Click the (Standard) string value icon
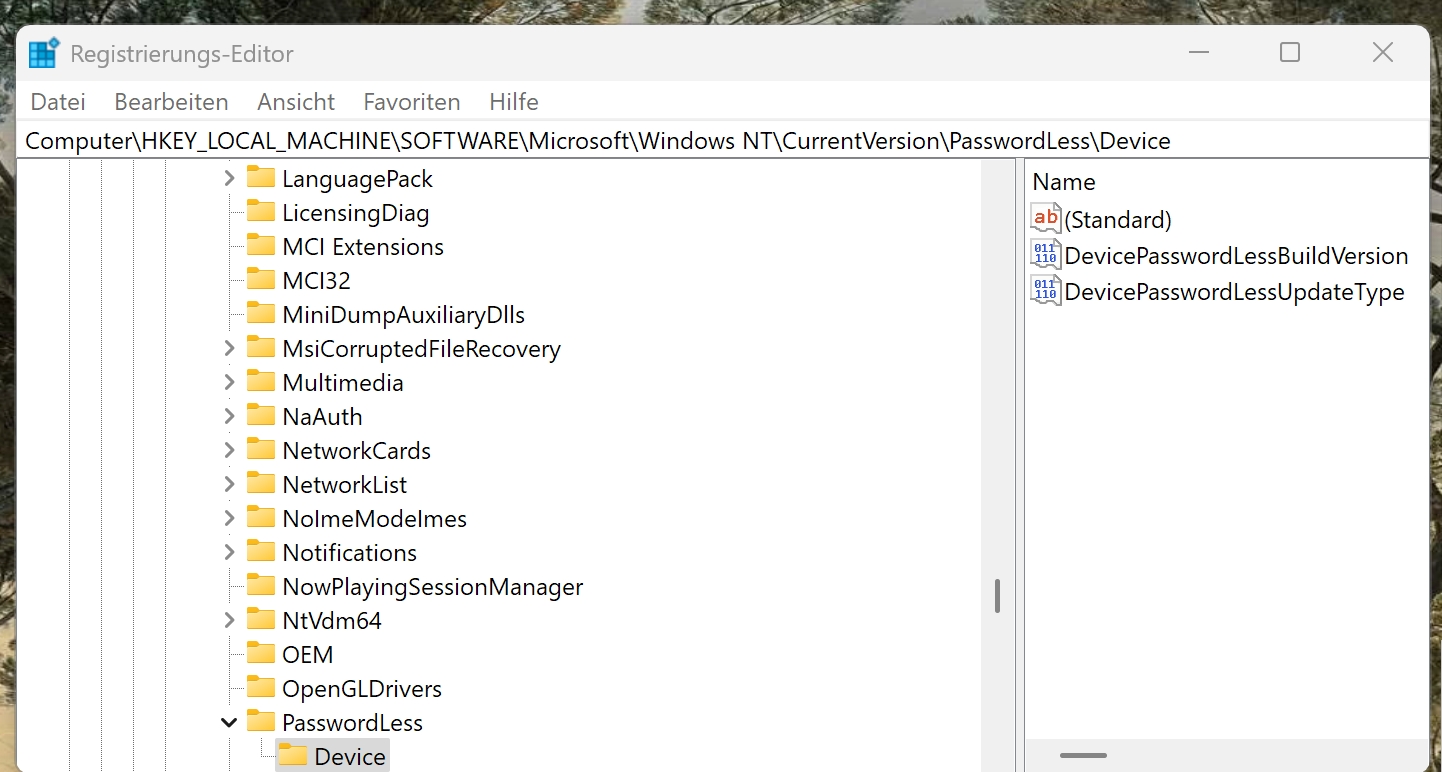This screenshot has height=772, width=1442. tap(1046, 218)
